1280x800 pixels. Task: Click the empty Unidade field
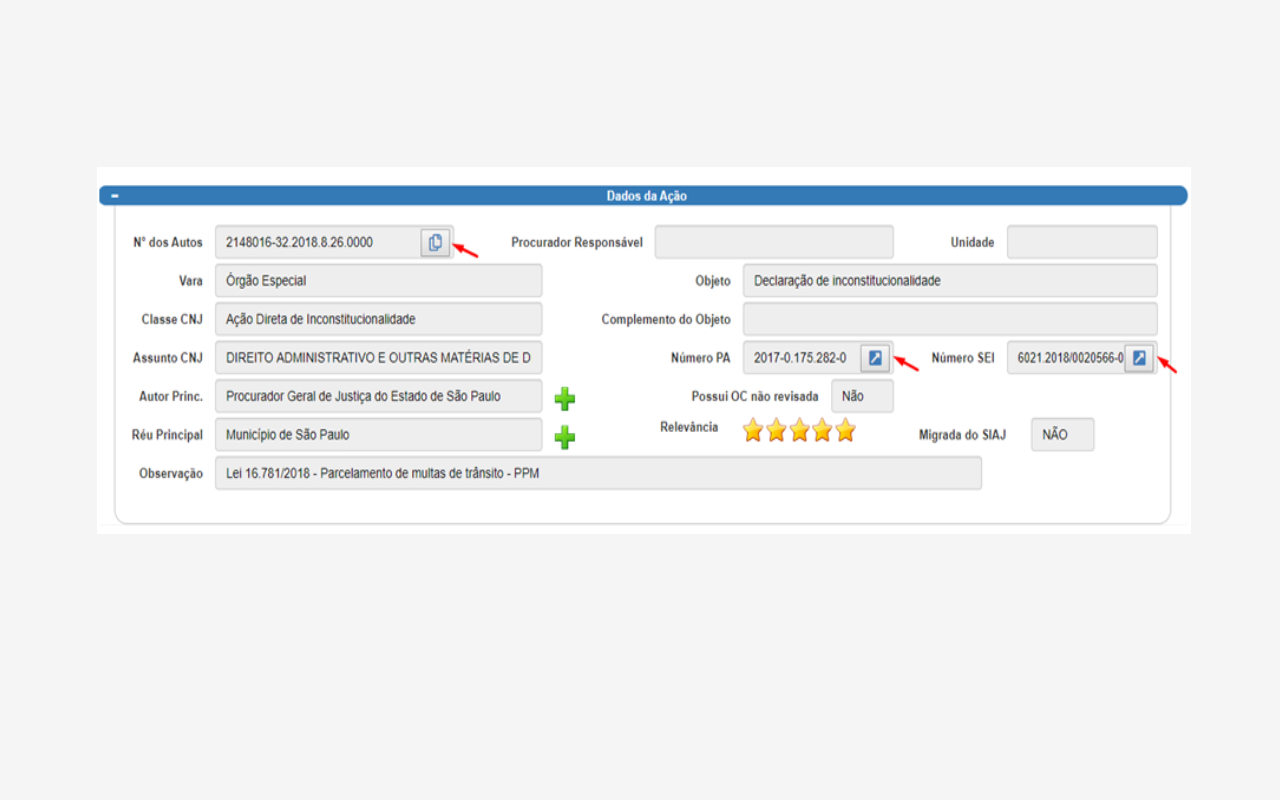click(x=1082, y=242)
